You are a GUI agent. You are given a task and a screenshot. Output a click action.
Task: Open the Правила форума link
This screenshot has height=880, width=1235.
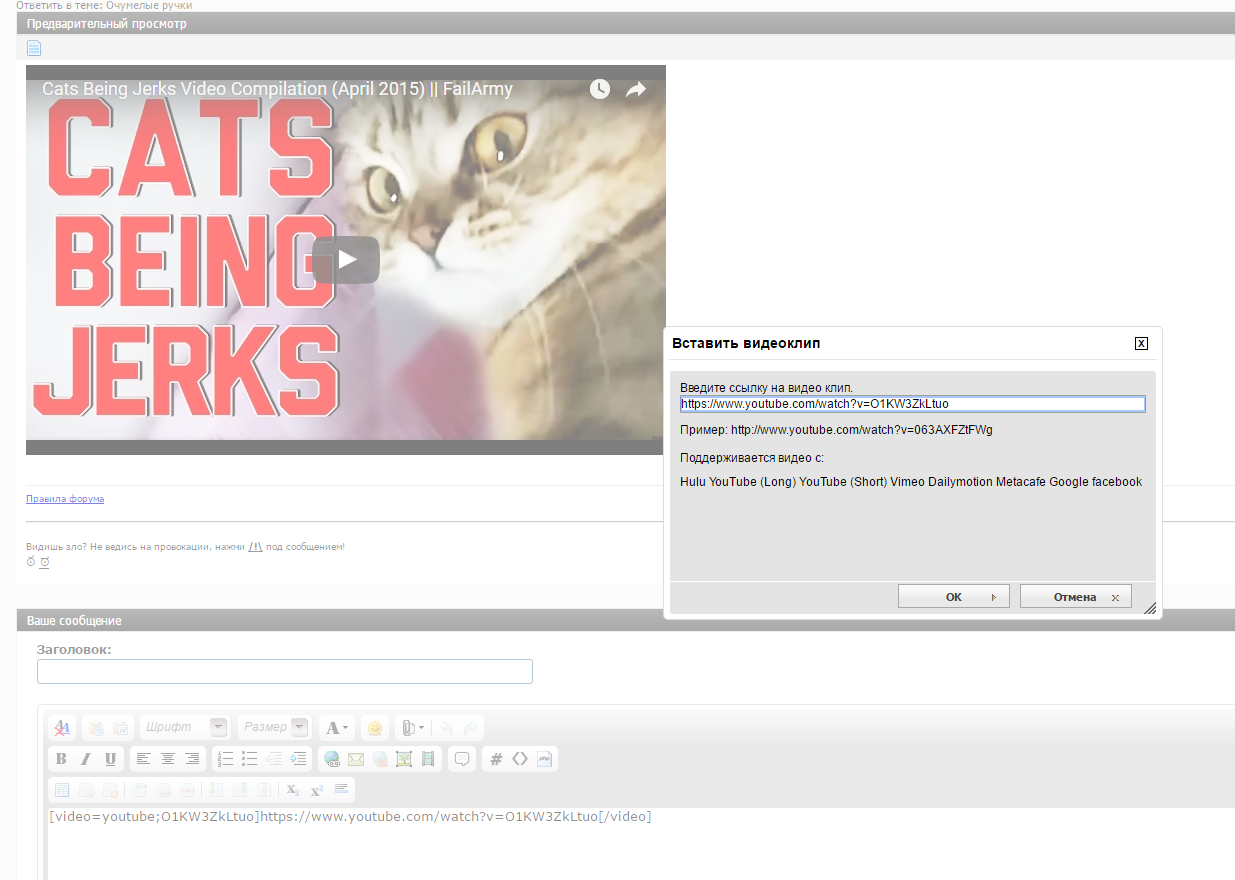pos(65,499)
